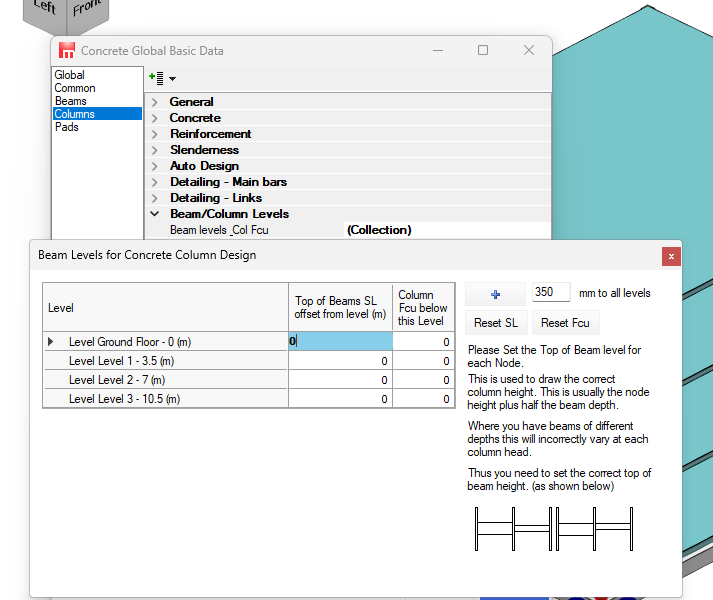Click the row selector arrow for Ground Floor
The image size is (713, 600).
tap(50, 342)
